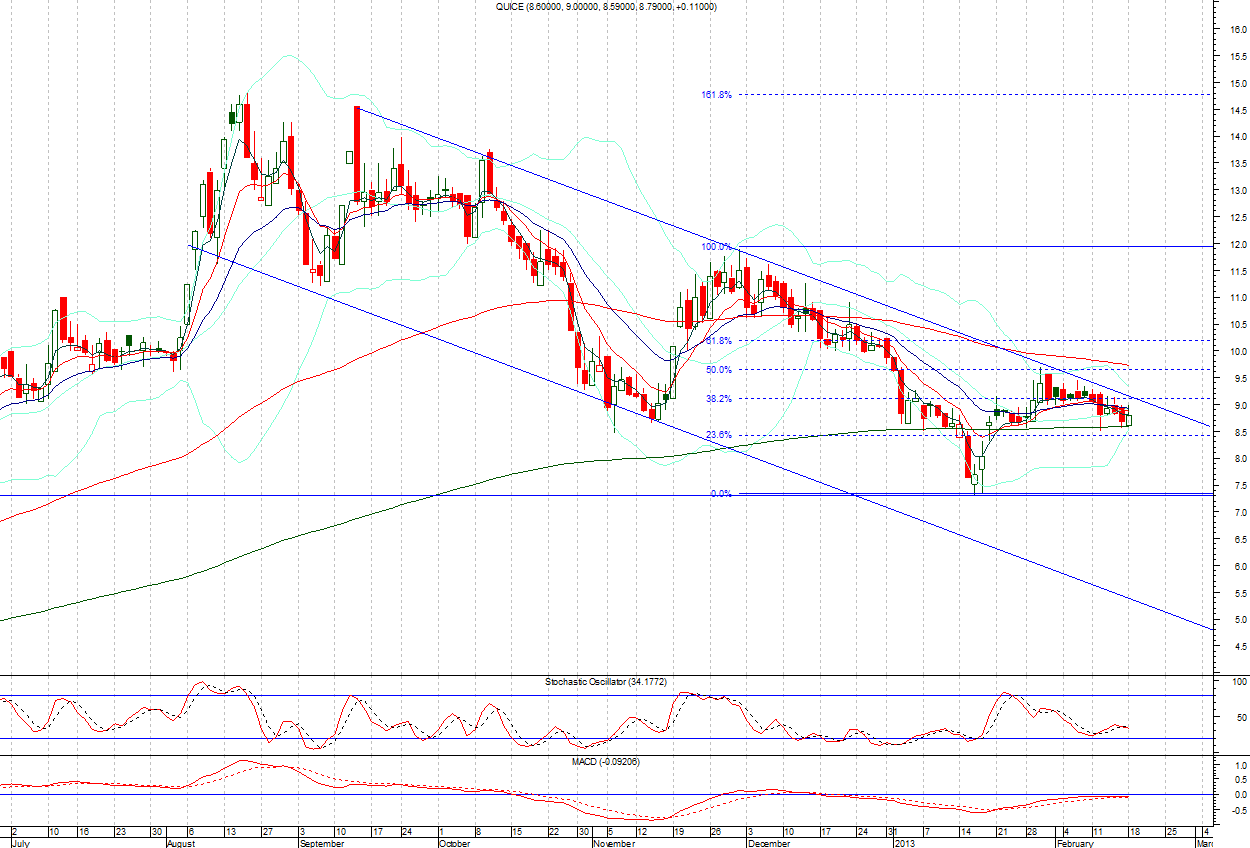The height and width of the screenshot is (848, 1250).
Task: Click the MACD indicator title
Action: click(605, 762)
